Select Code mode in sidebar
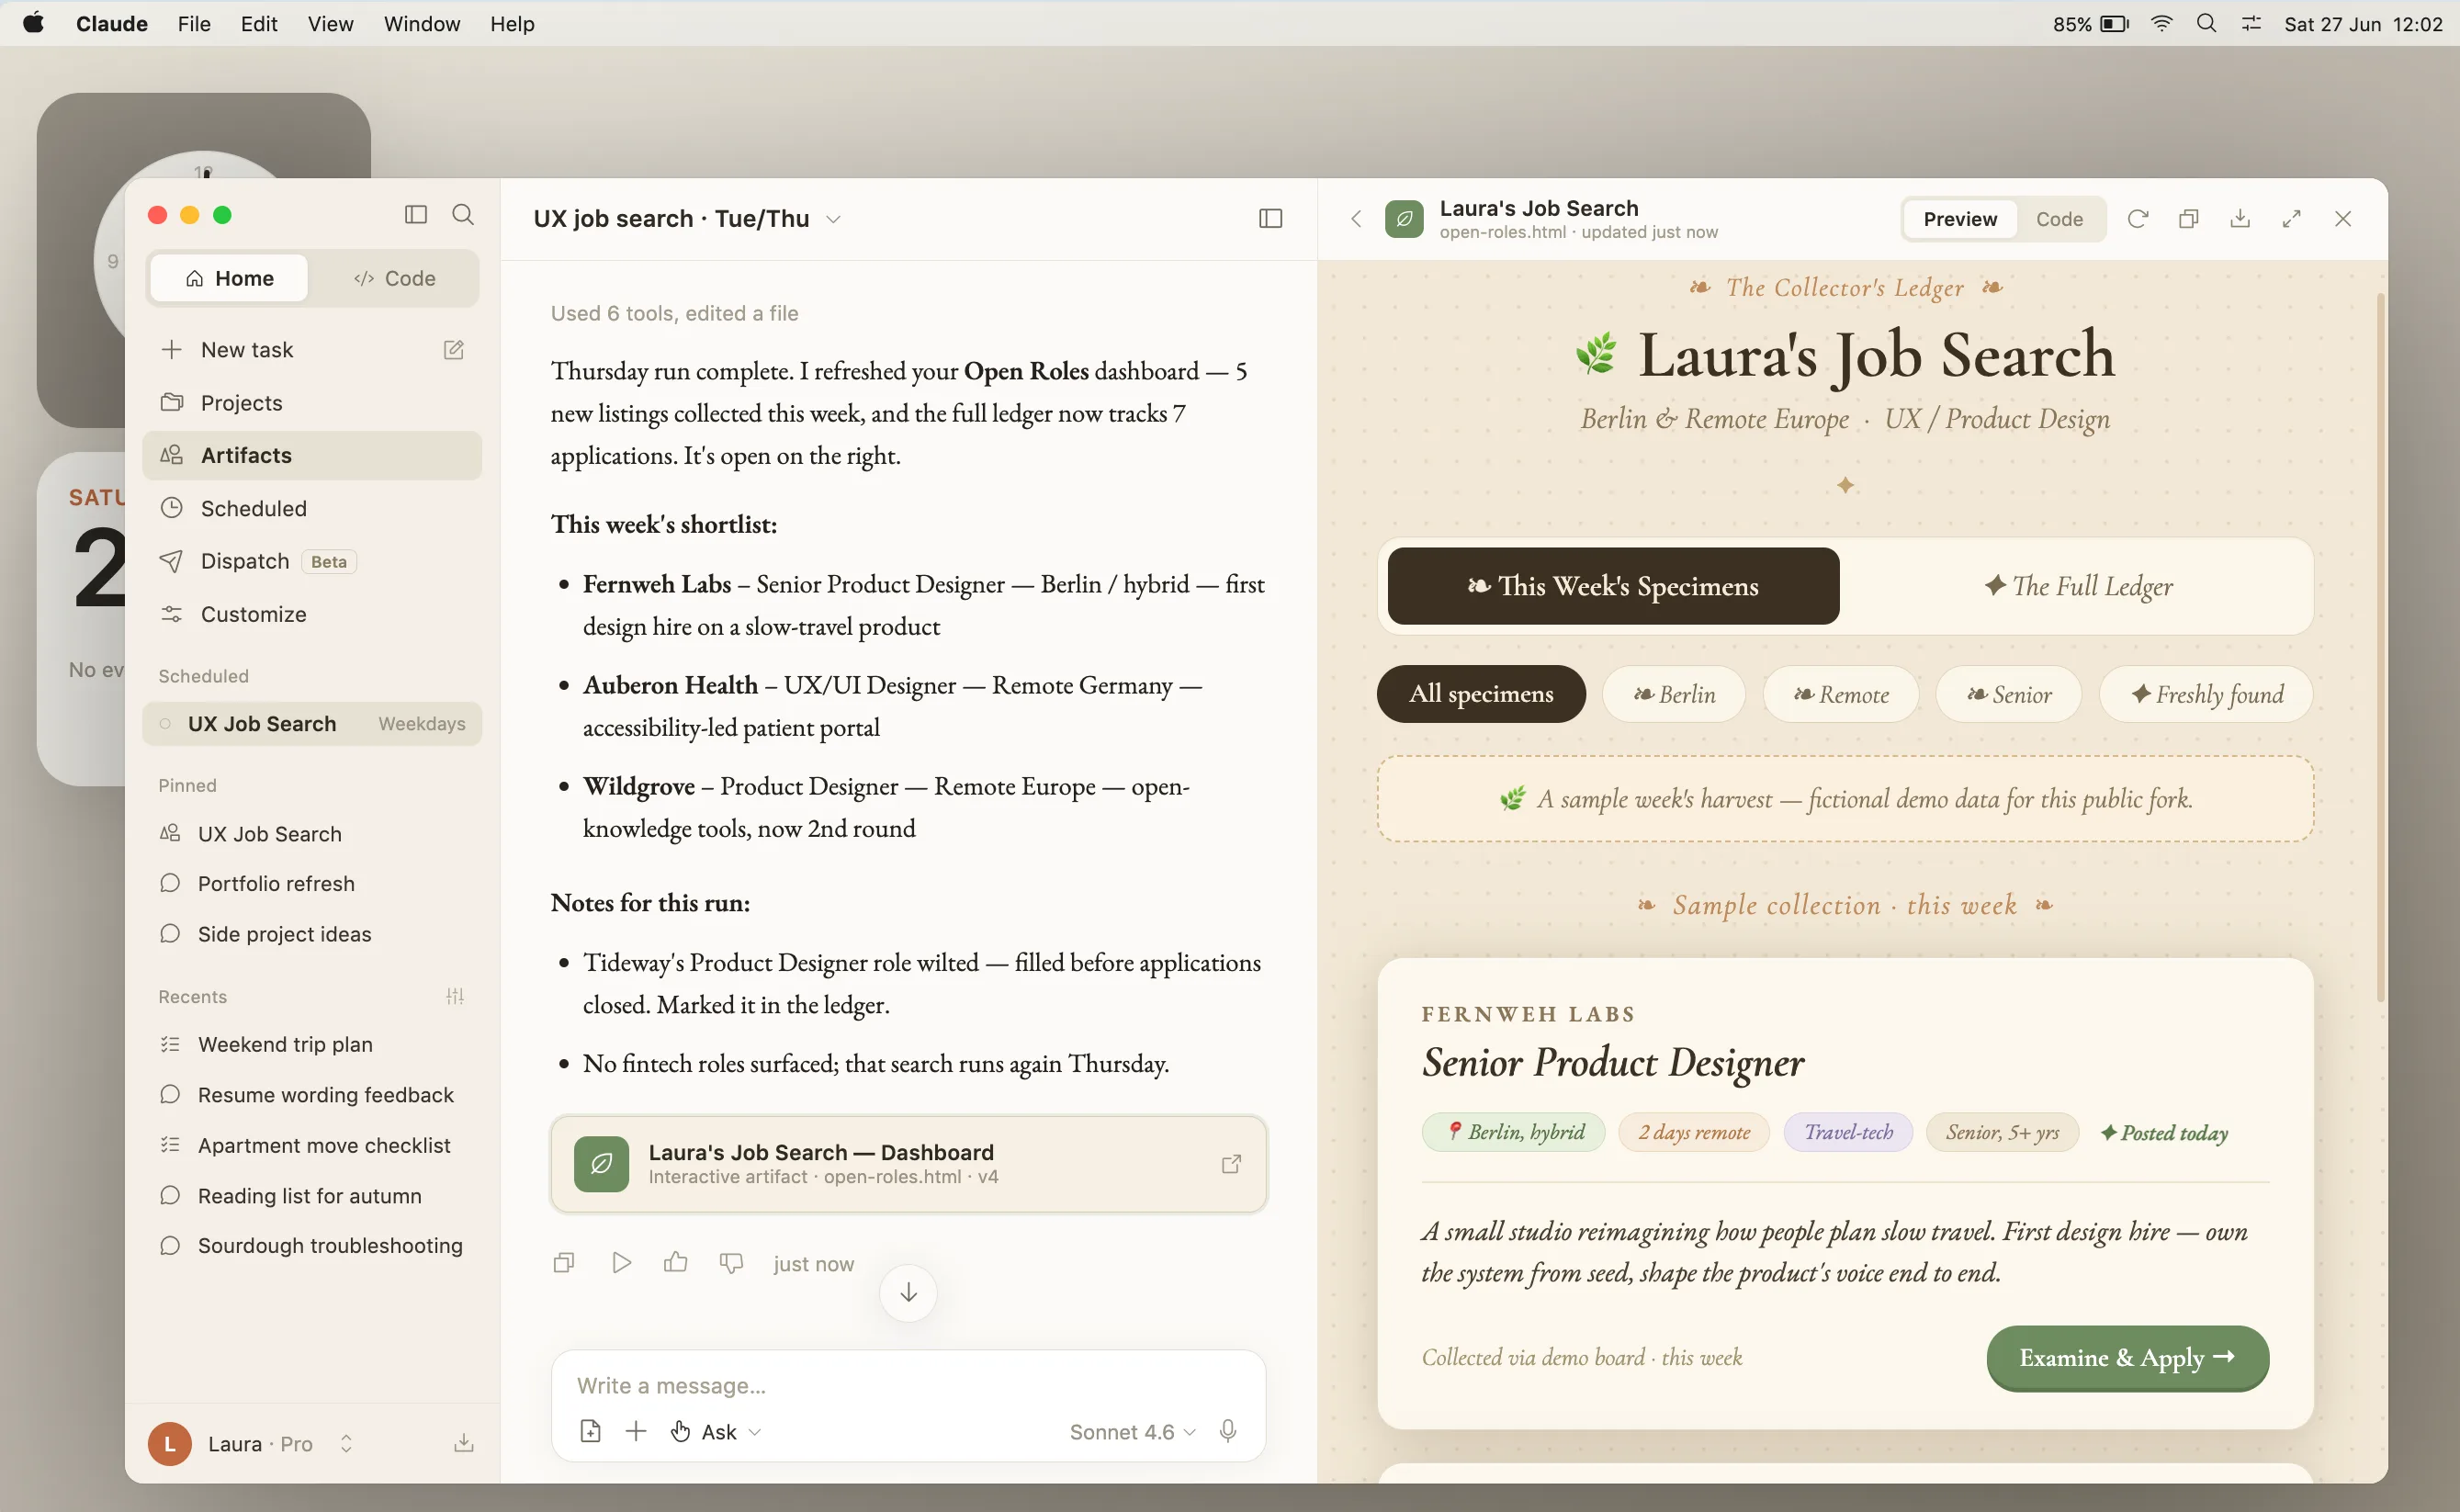The height and width of the screenshot is (1512, 2460). 394,278
